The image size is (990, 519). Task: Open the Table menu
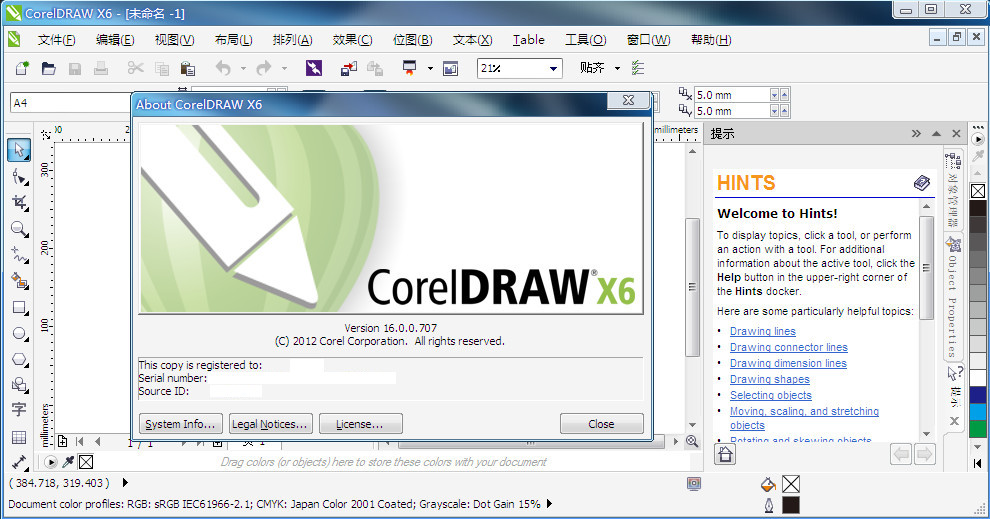click(528, 40)
